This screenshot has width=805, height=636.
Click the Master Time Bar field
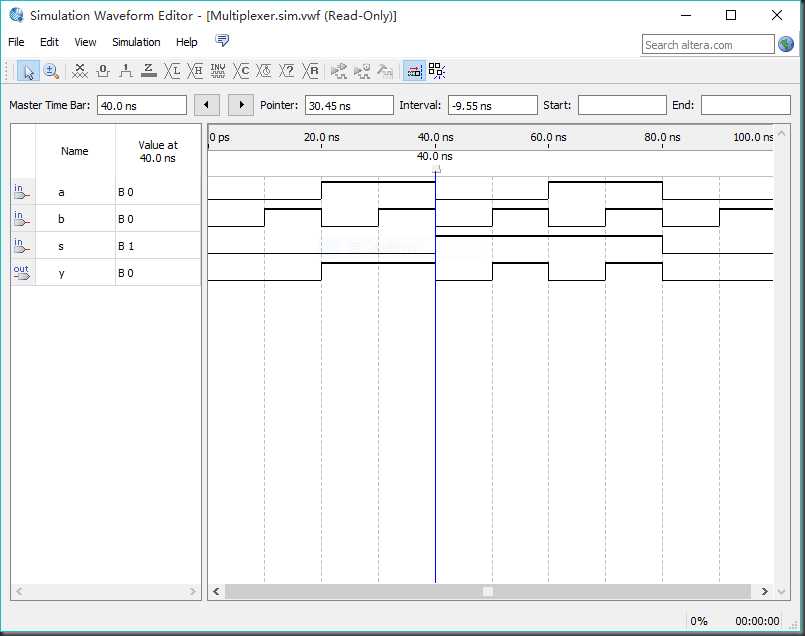[142, 105]
